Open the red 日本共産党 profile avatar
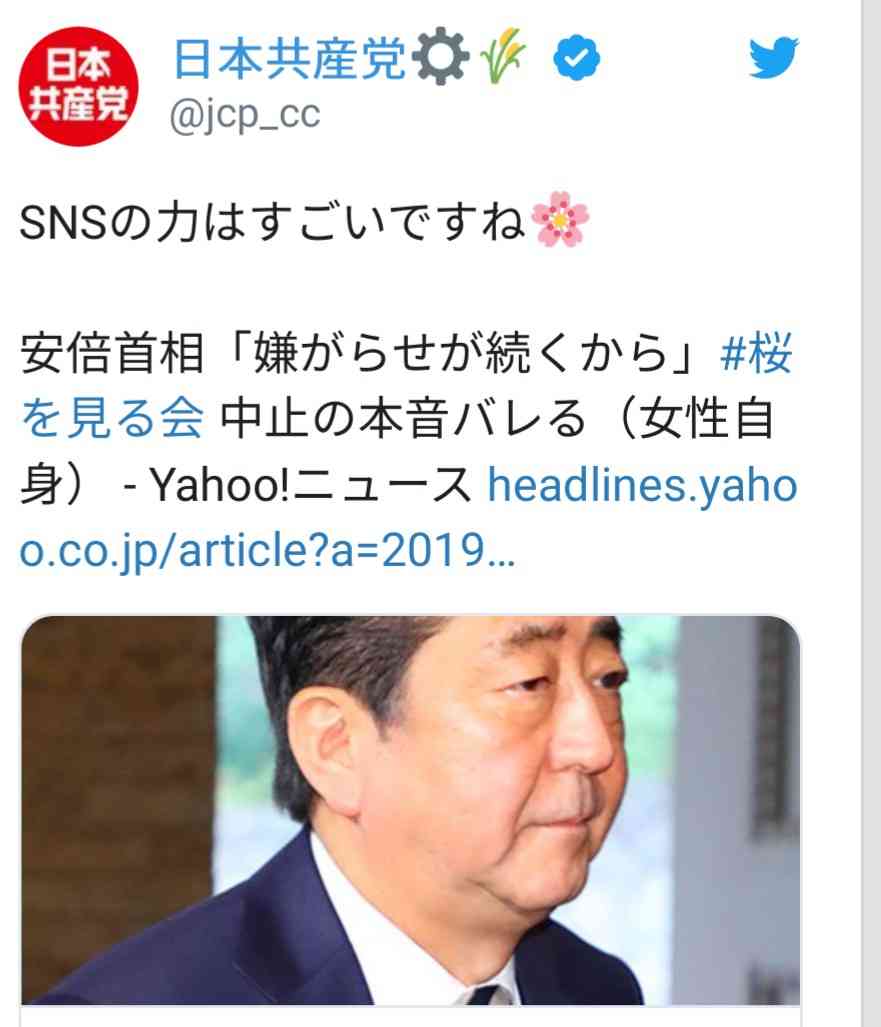The height and width of the screenshot is (1027, 881). coord(79,86)
